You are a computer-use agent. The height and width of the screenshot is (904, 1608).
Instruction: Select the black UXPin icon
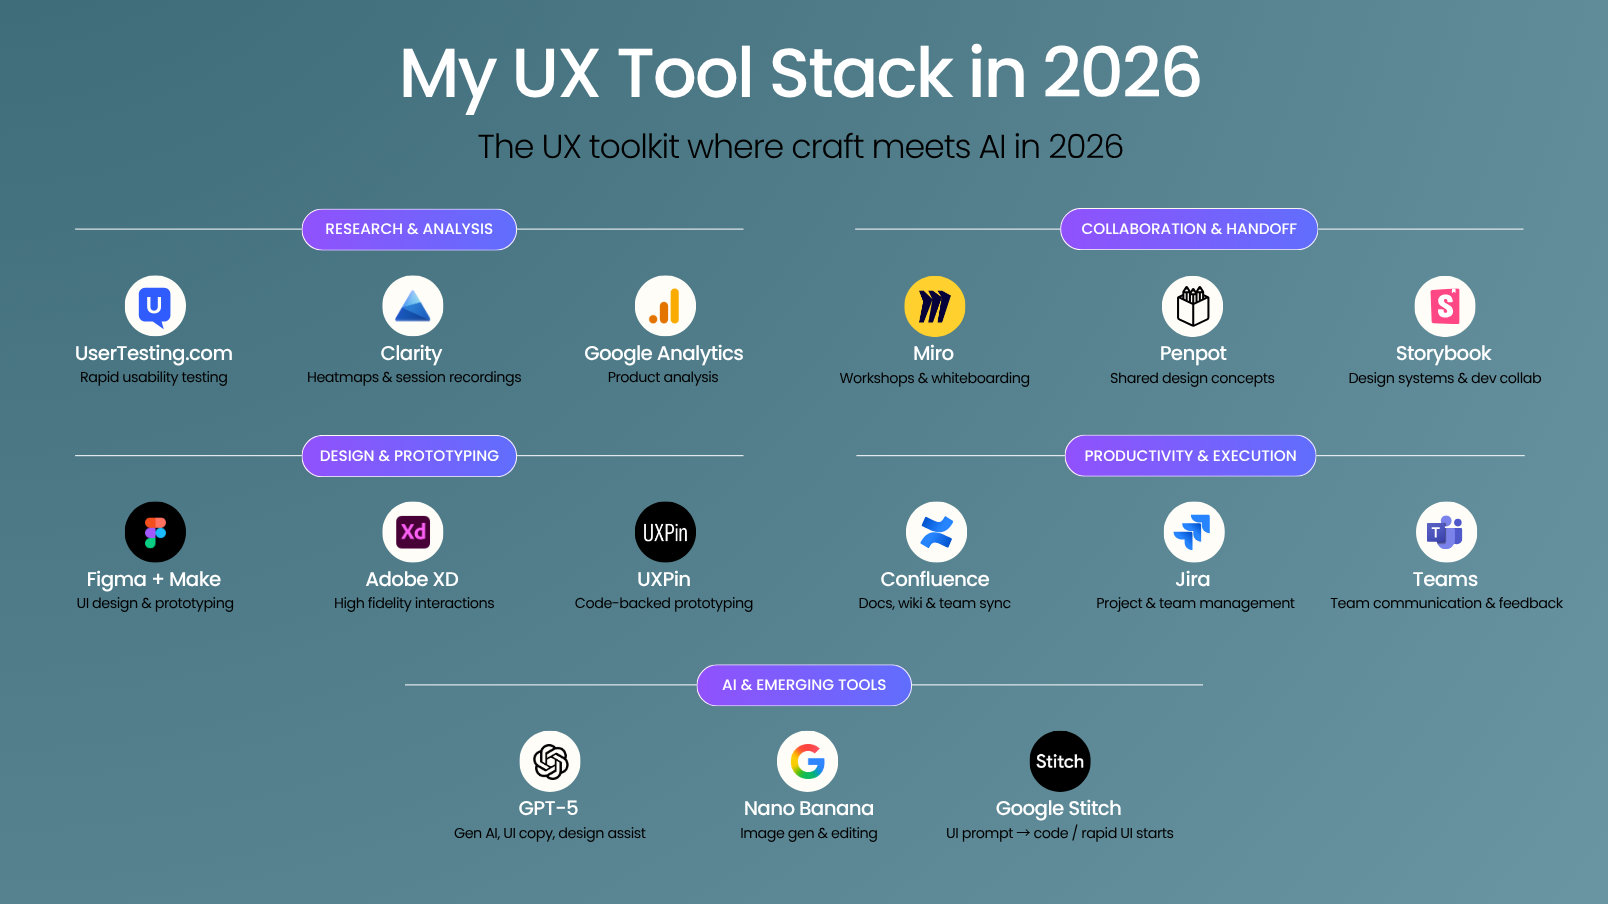pyautogui.click(x=665, y=532)
